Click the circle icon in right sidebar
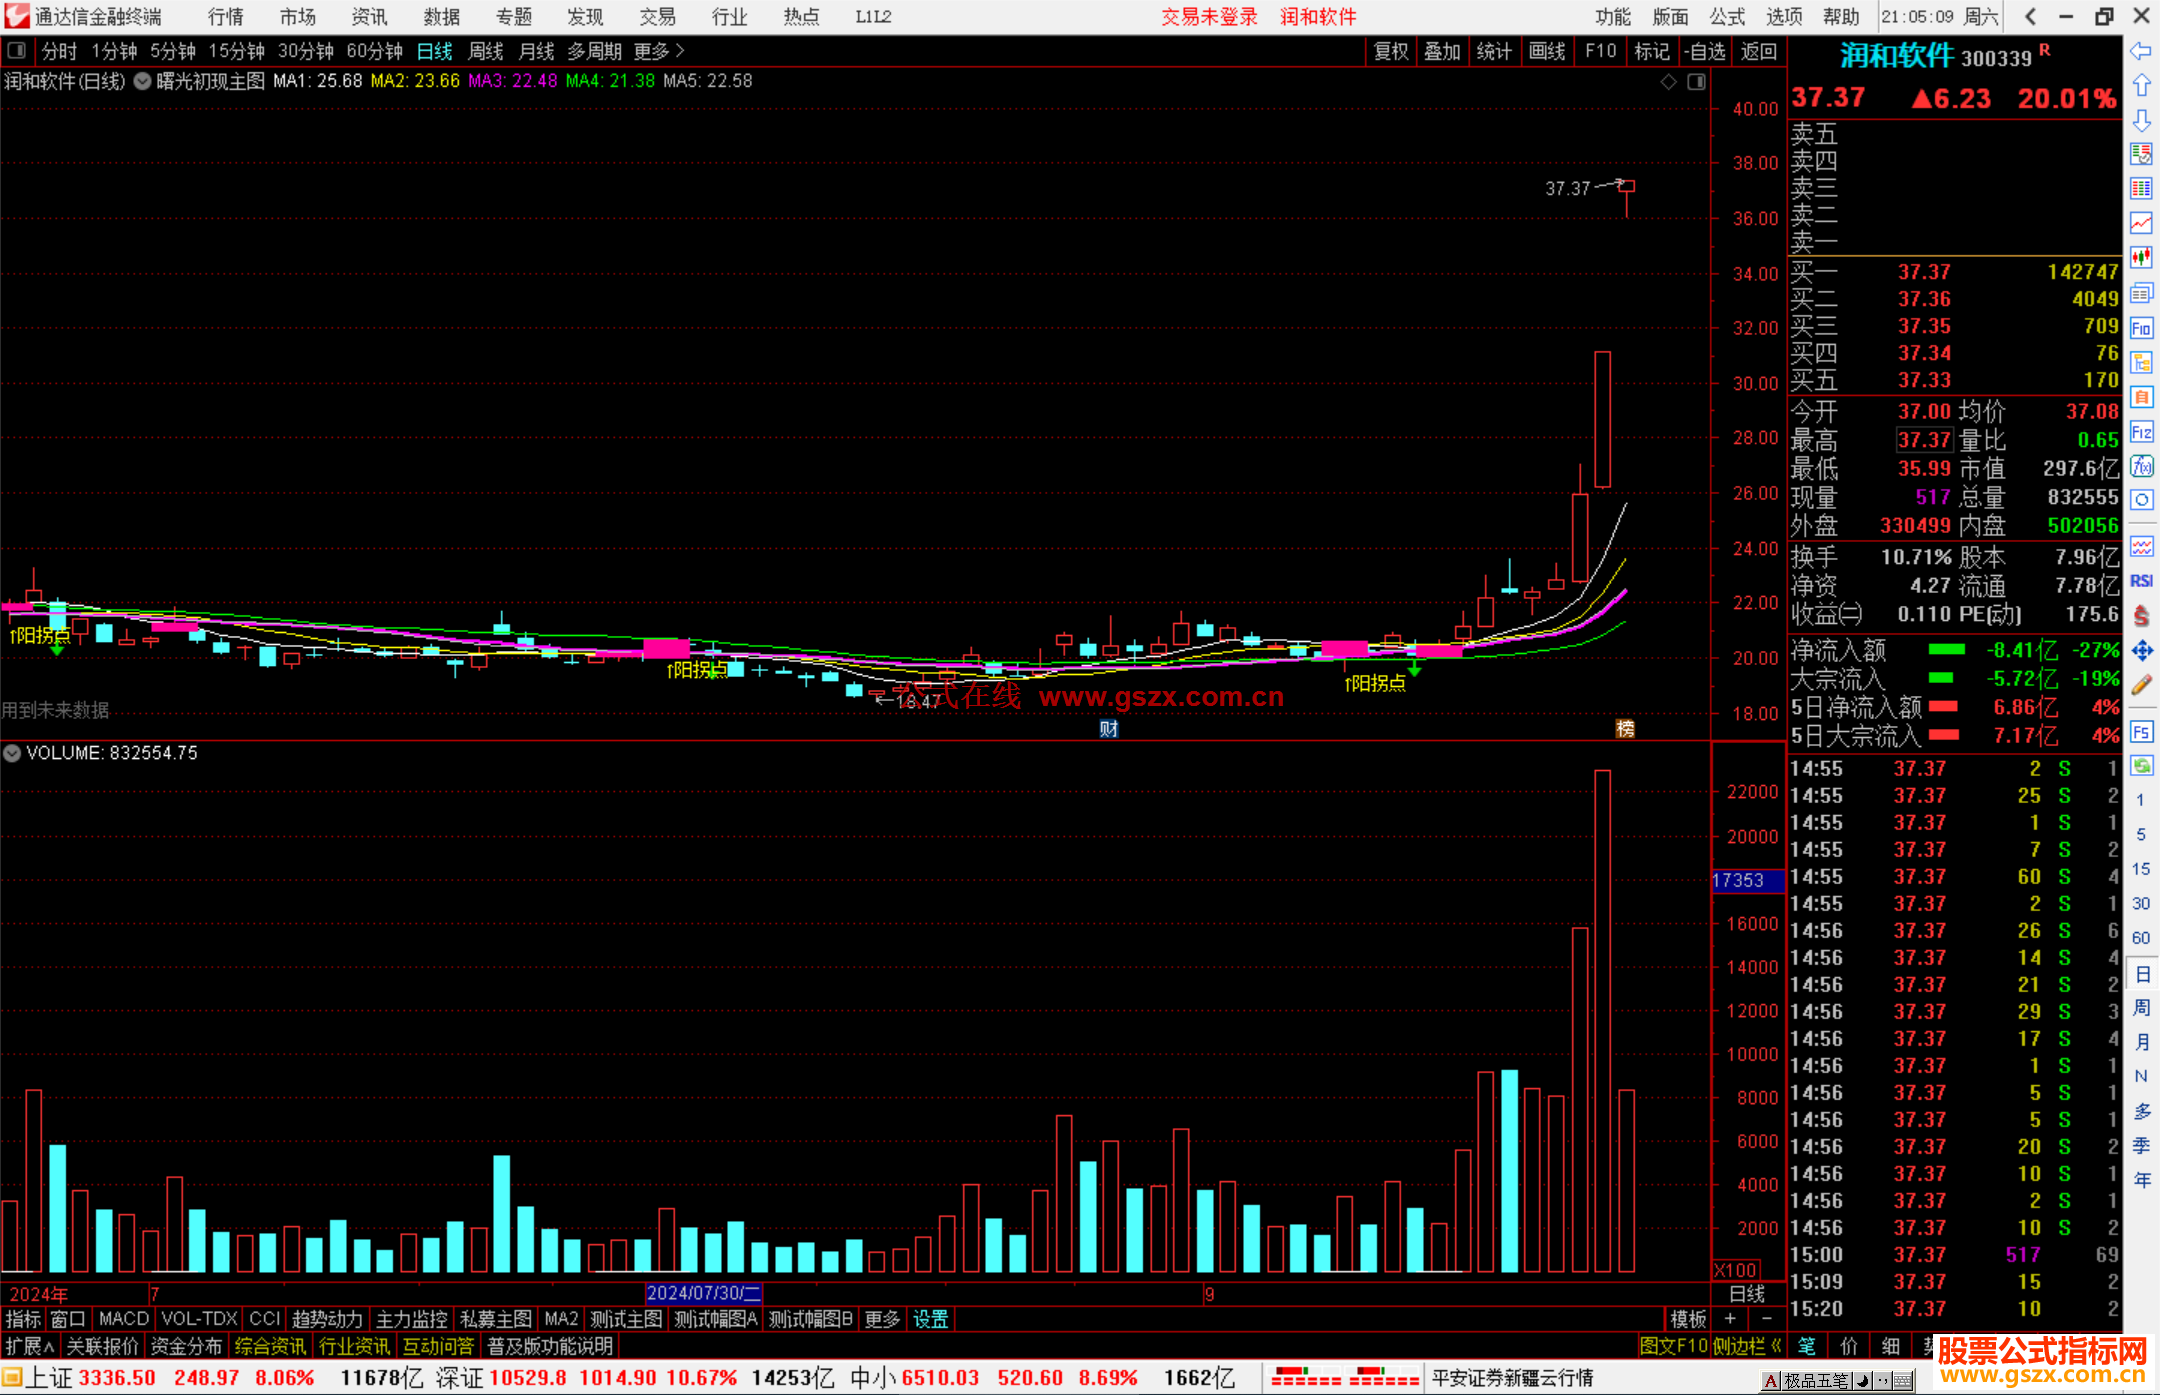 [2141, 500]
